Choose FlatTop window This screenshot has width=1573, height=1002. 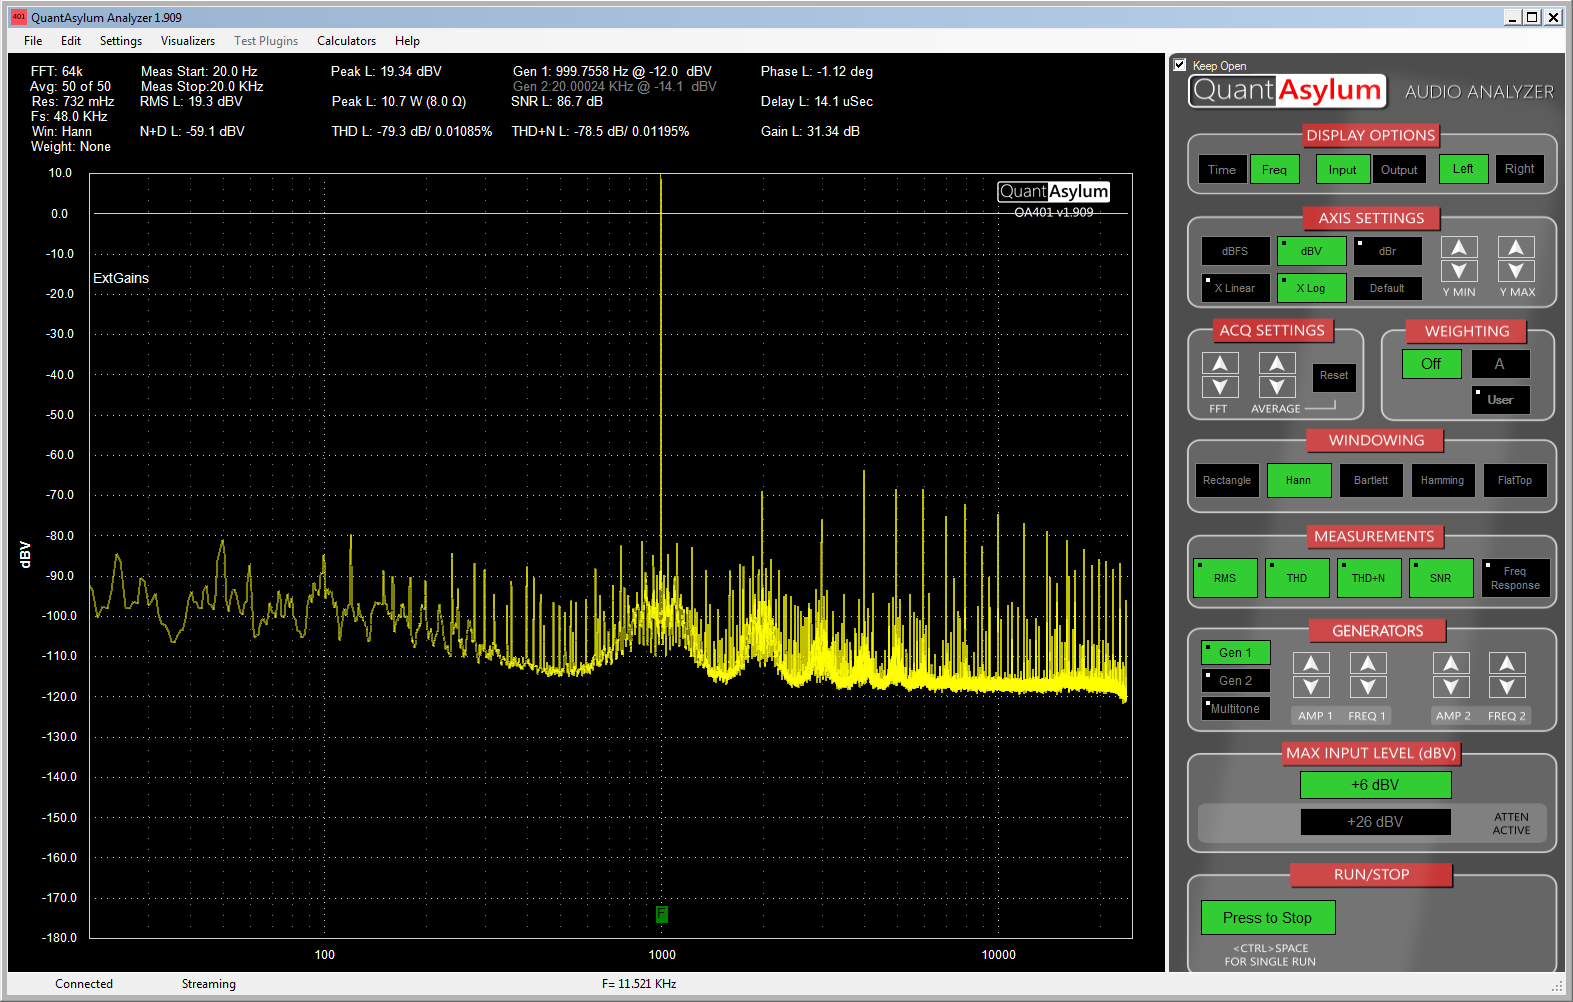pyautogui.click(x=1515, y=481)
